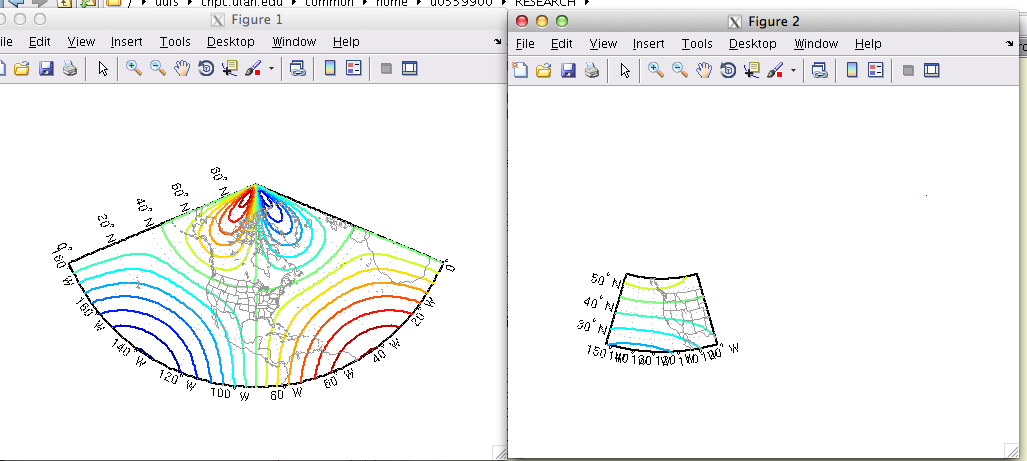Screen dimensions: 1027x461
Task: Click dock arrow at Figure 1 menu bar end
Action: click(x=498, y=42)
